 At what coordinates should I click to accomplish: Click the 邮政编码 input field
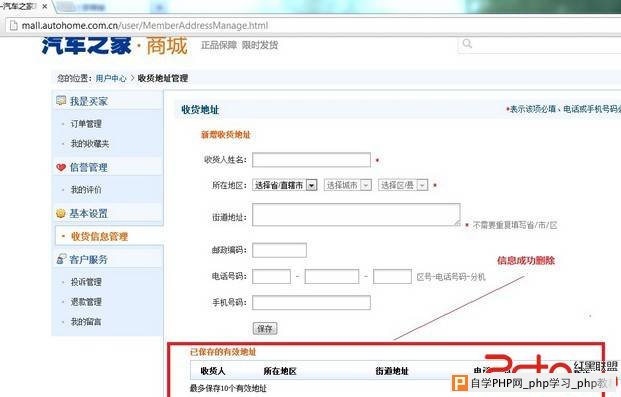click(279, 250)
